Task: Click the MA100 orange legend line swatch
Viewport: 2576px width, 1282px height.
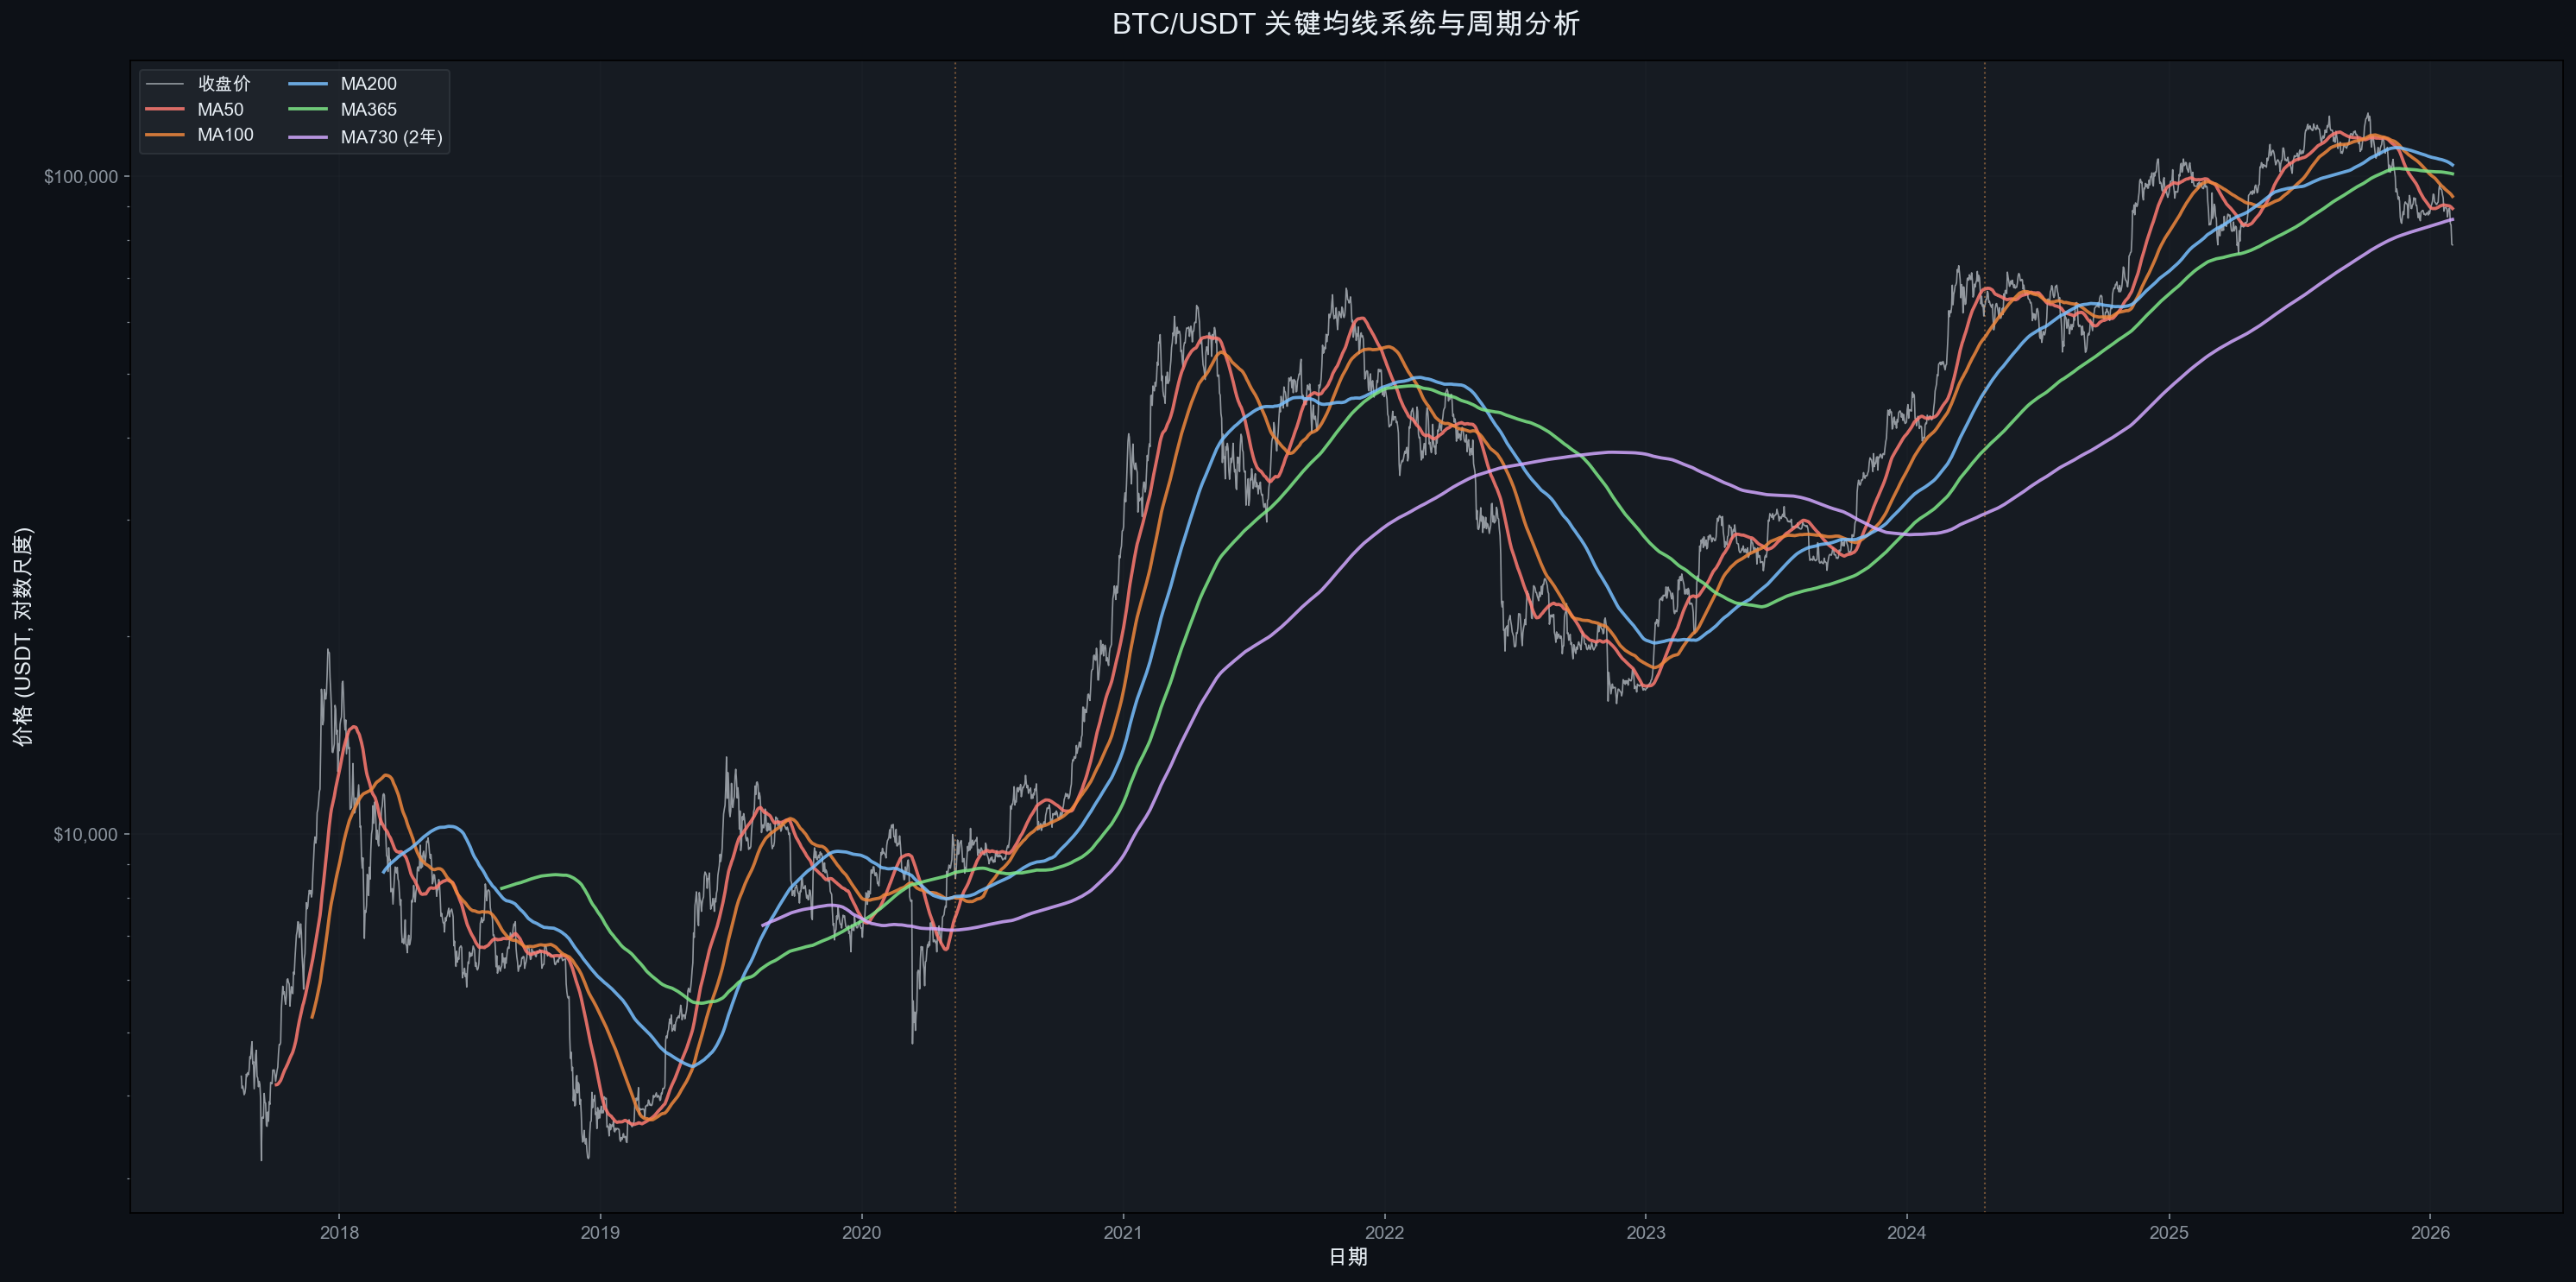Action: click(165, 135)
